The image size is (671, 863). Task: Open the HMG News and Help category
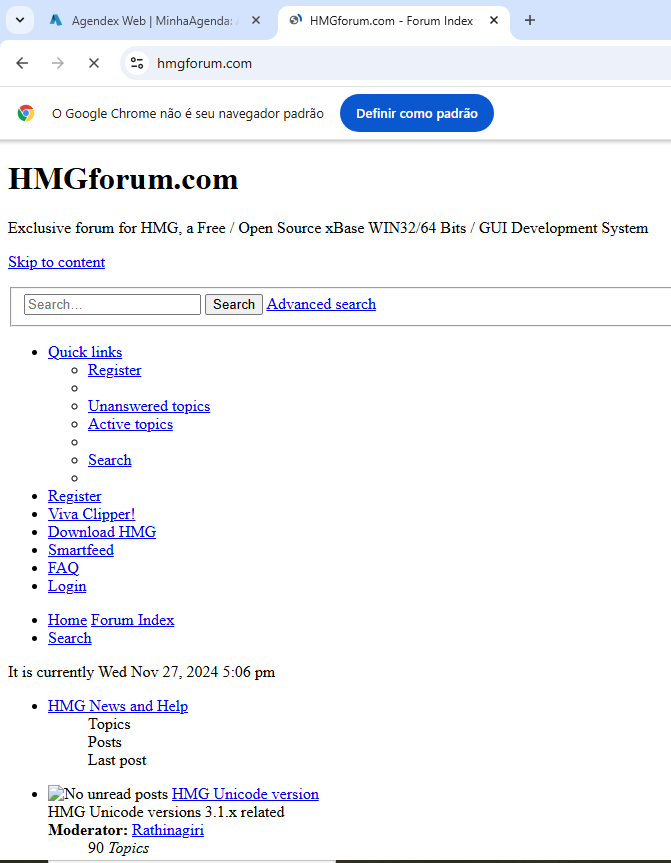[118, 706]
